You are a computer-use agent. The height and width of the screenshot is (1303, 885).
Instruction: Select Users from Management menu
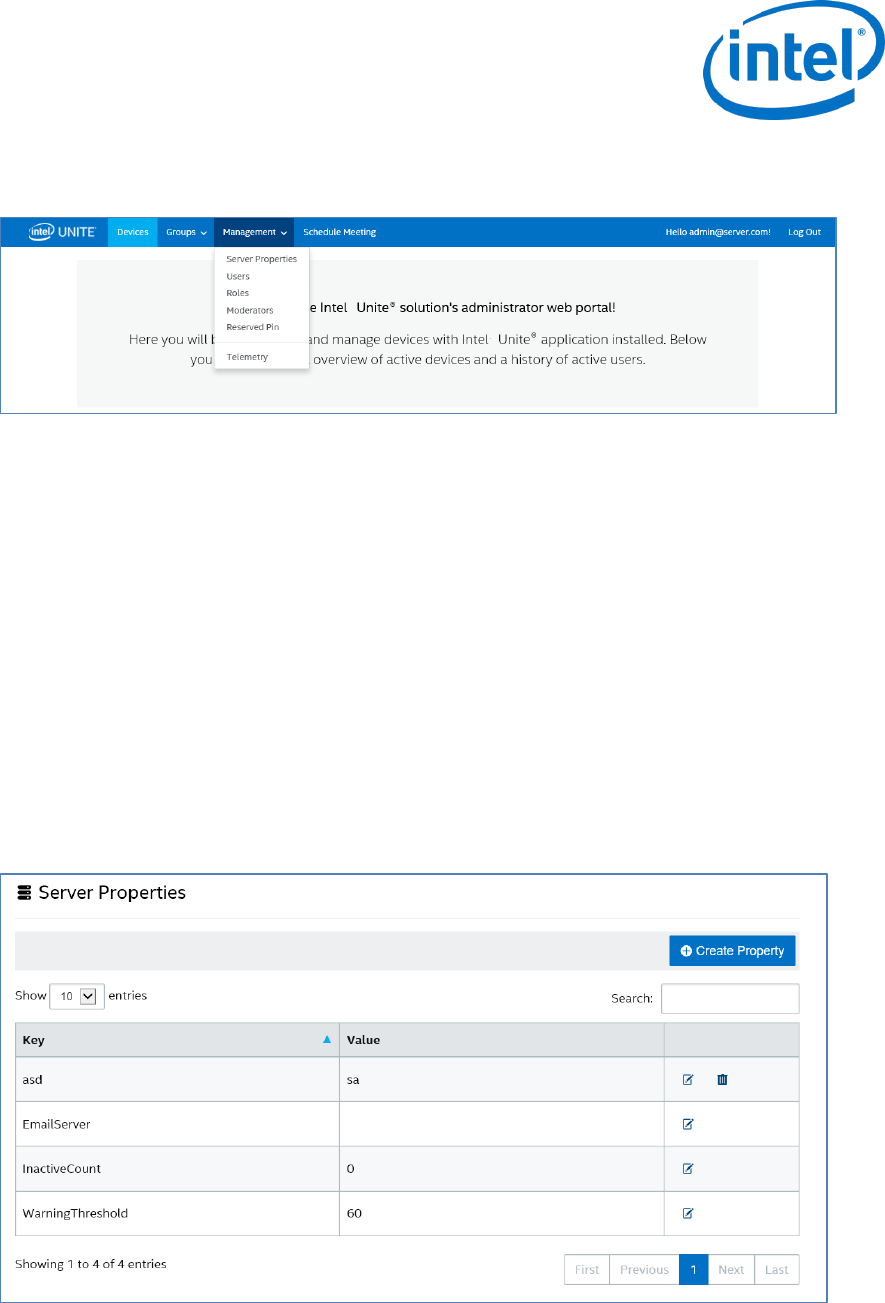239,276
